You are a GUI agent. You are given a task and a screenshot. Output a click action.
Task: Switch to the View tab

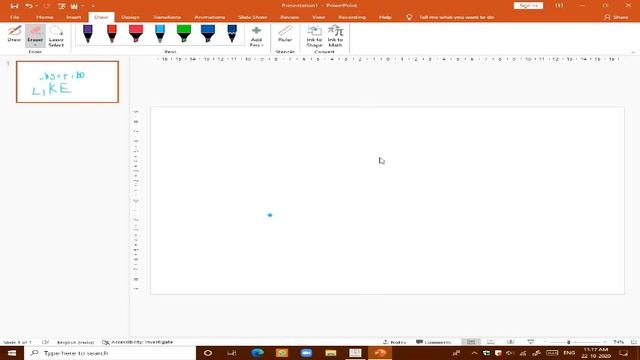319,17
